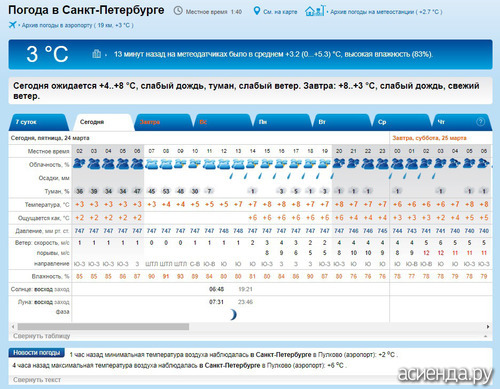Click the Ощущается как, °C row label
500x389 pixels.
pyautogui.click(x=44, y=218)
